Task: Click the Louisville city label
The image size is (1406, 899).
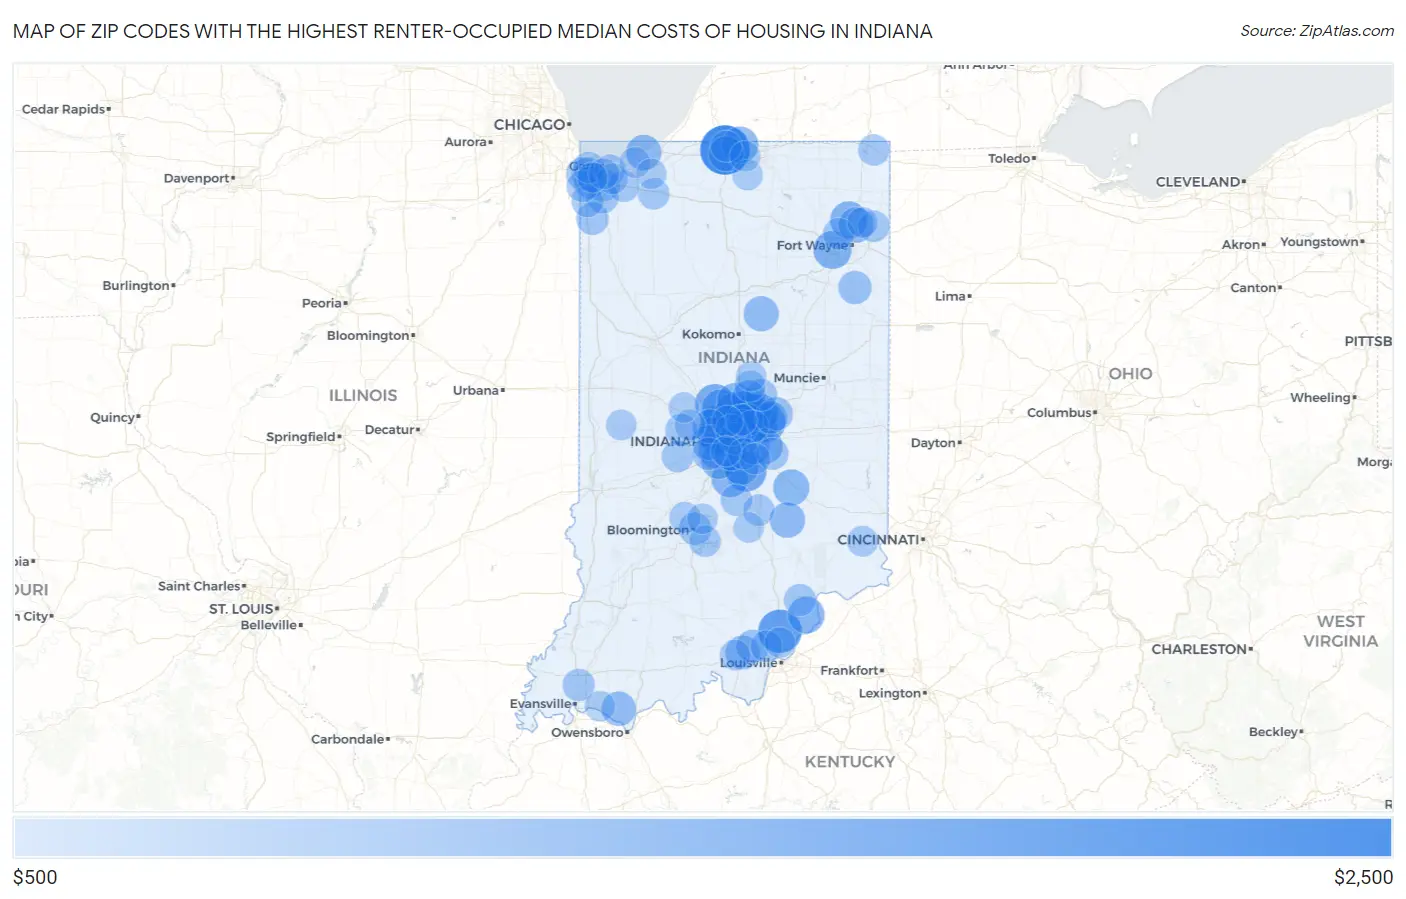Action: click(749, 662)
